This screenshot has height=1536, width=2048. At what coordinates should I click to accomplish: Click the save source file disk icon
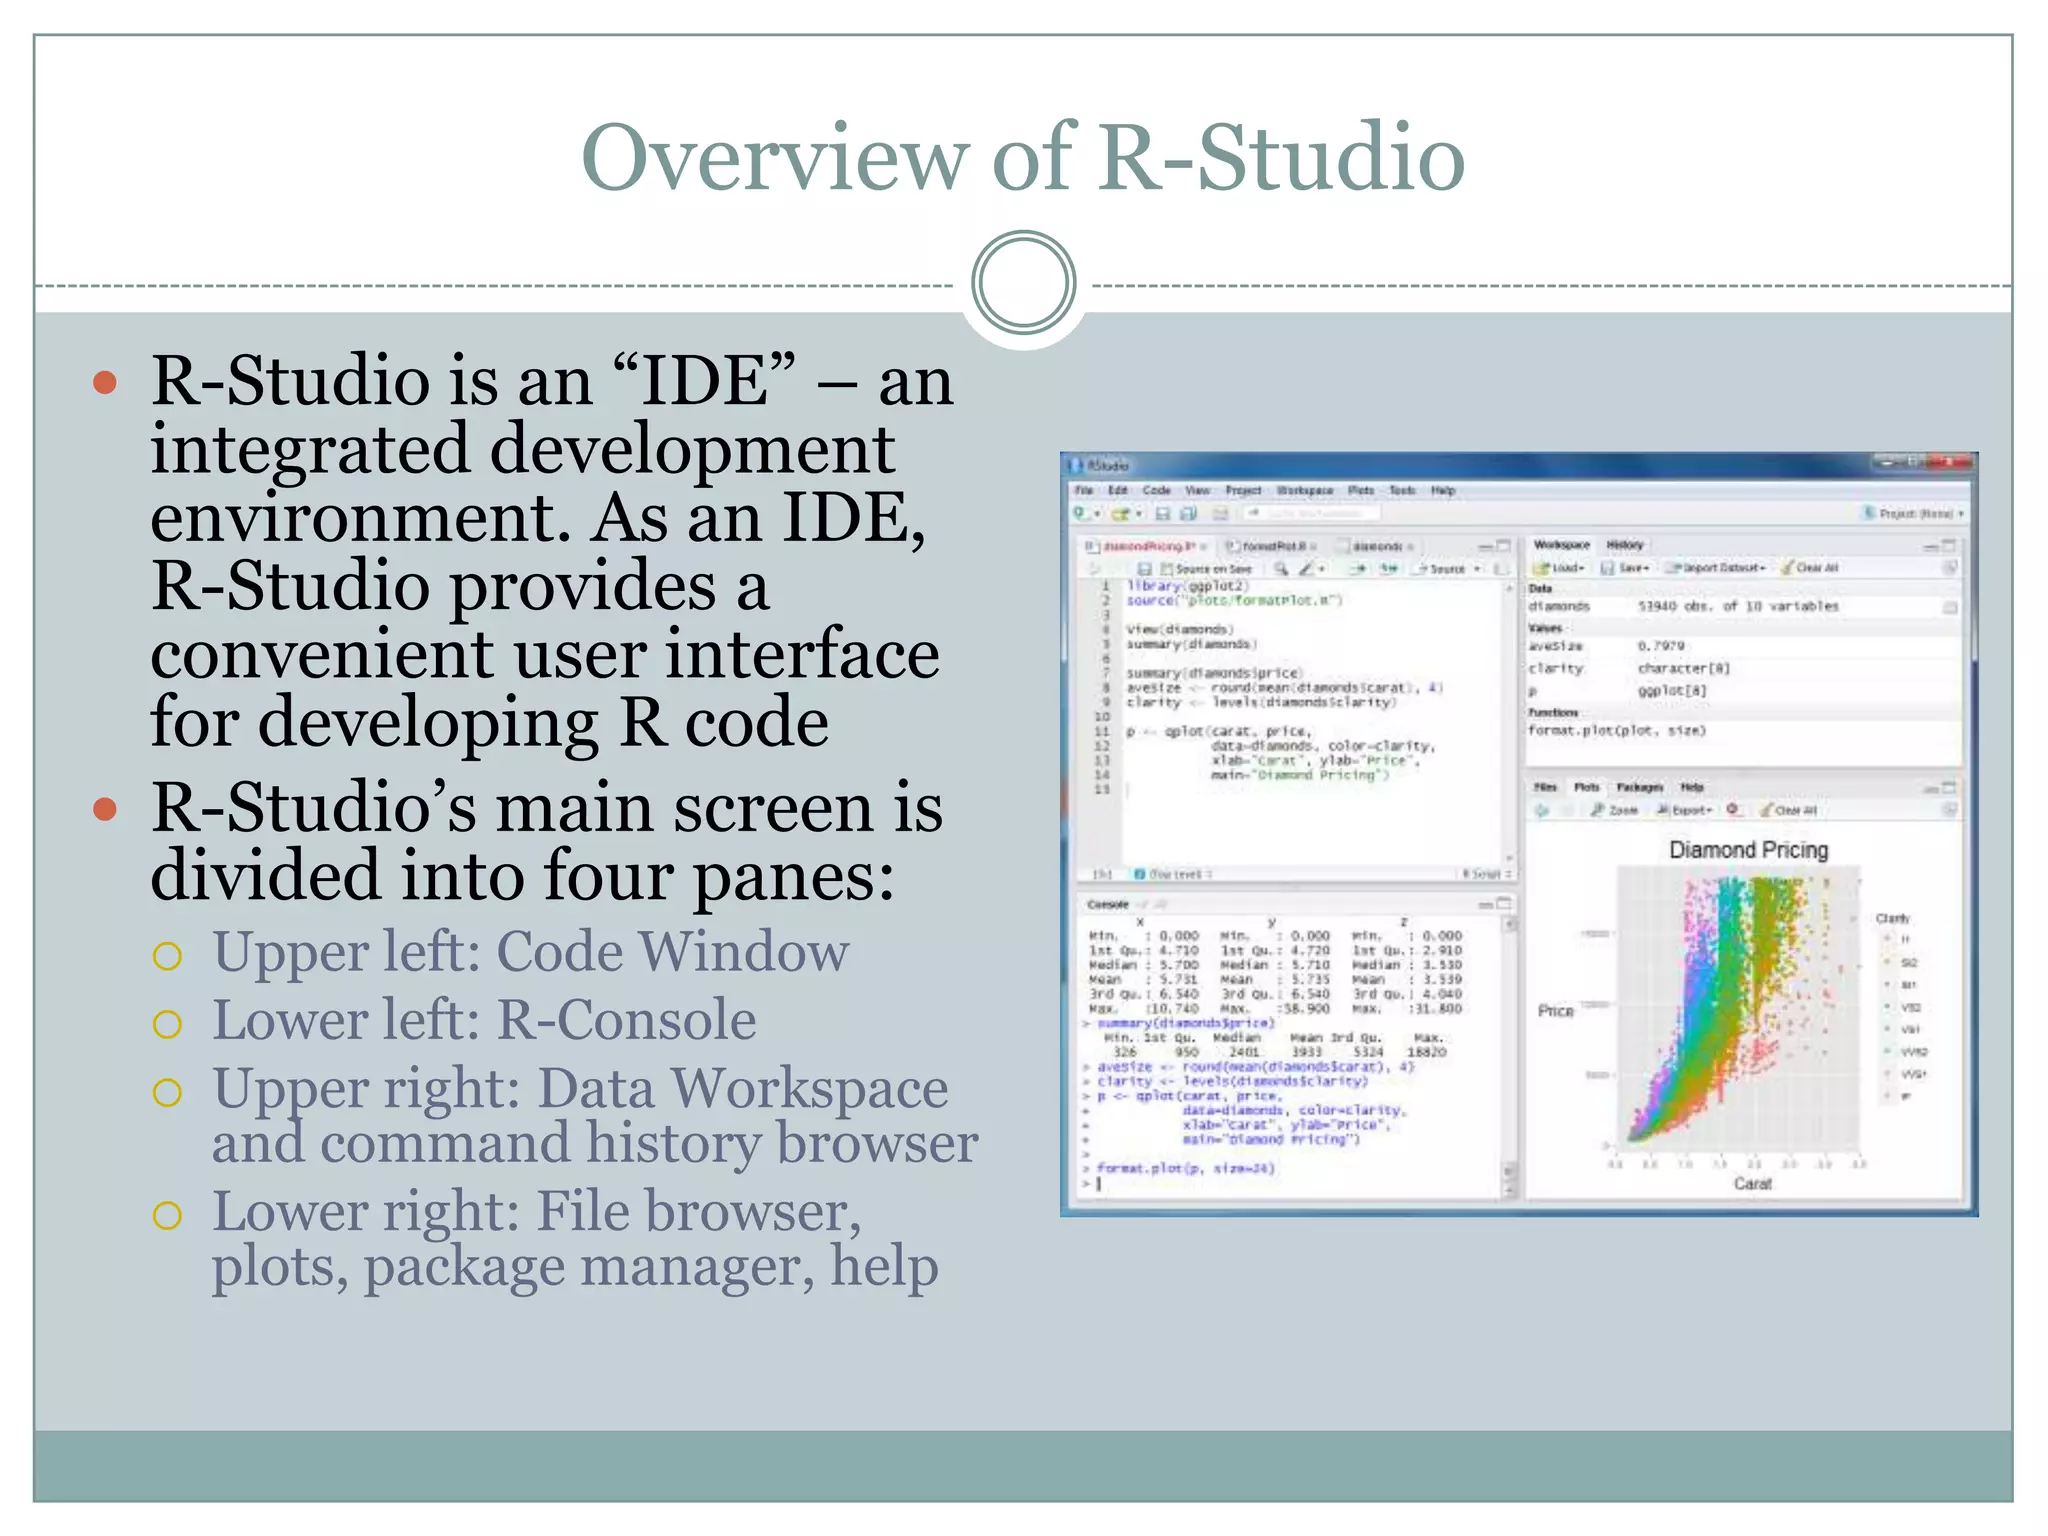pos(1144,569)
